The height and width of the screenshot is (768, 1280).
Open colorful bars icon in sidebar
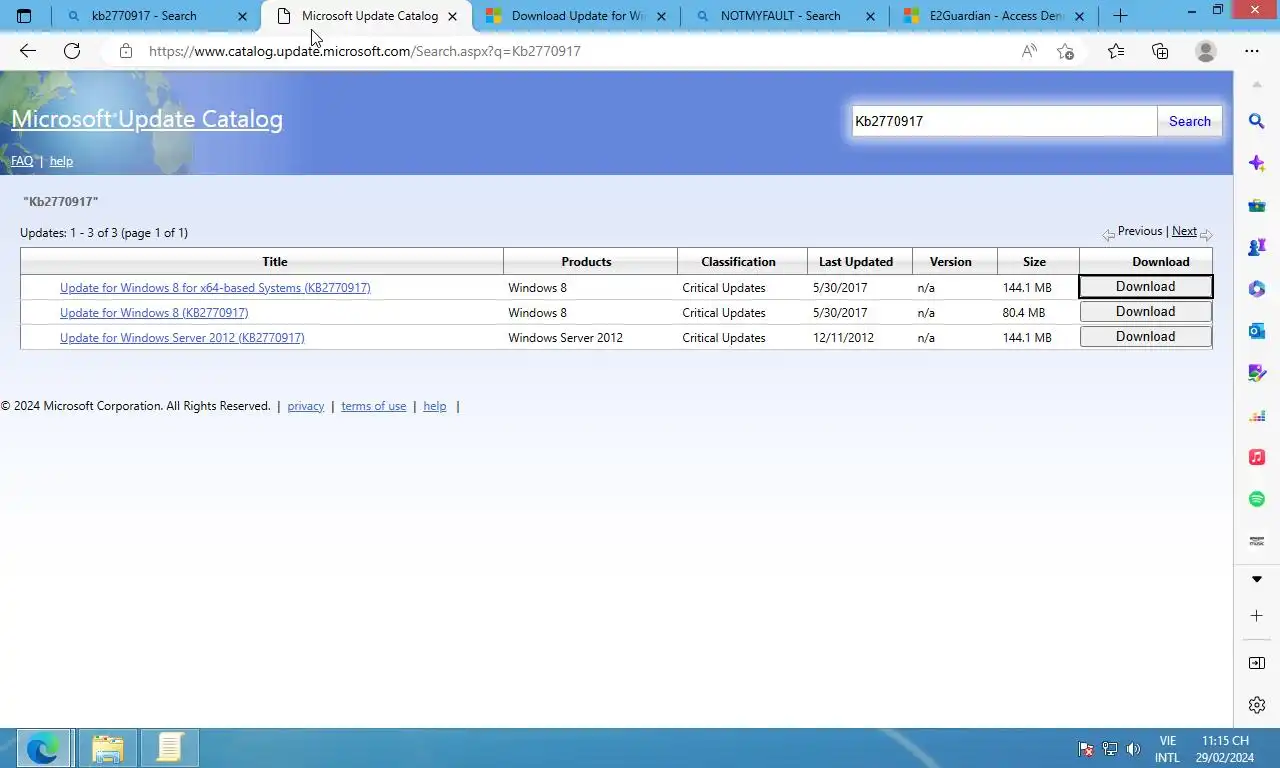click(1257, 415)
